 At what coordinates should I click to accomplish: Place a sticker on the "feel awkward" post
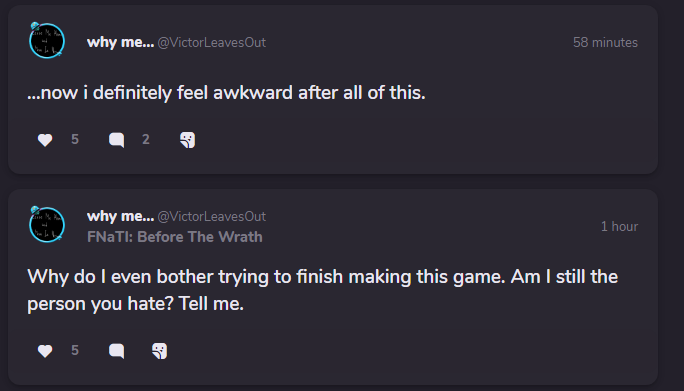coord(188,140)
